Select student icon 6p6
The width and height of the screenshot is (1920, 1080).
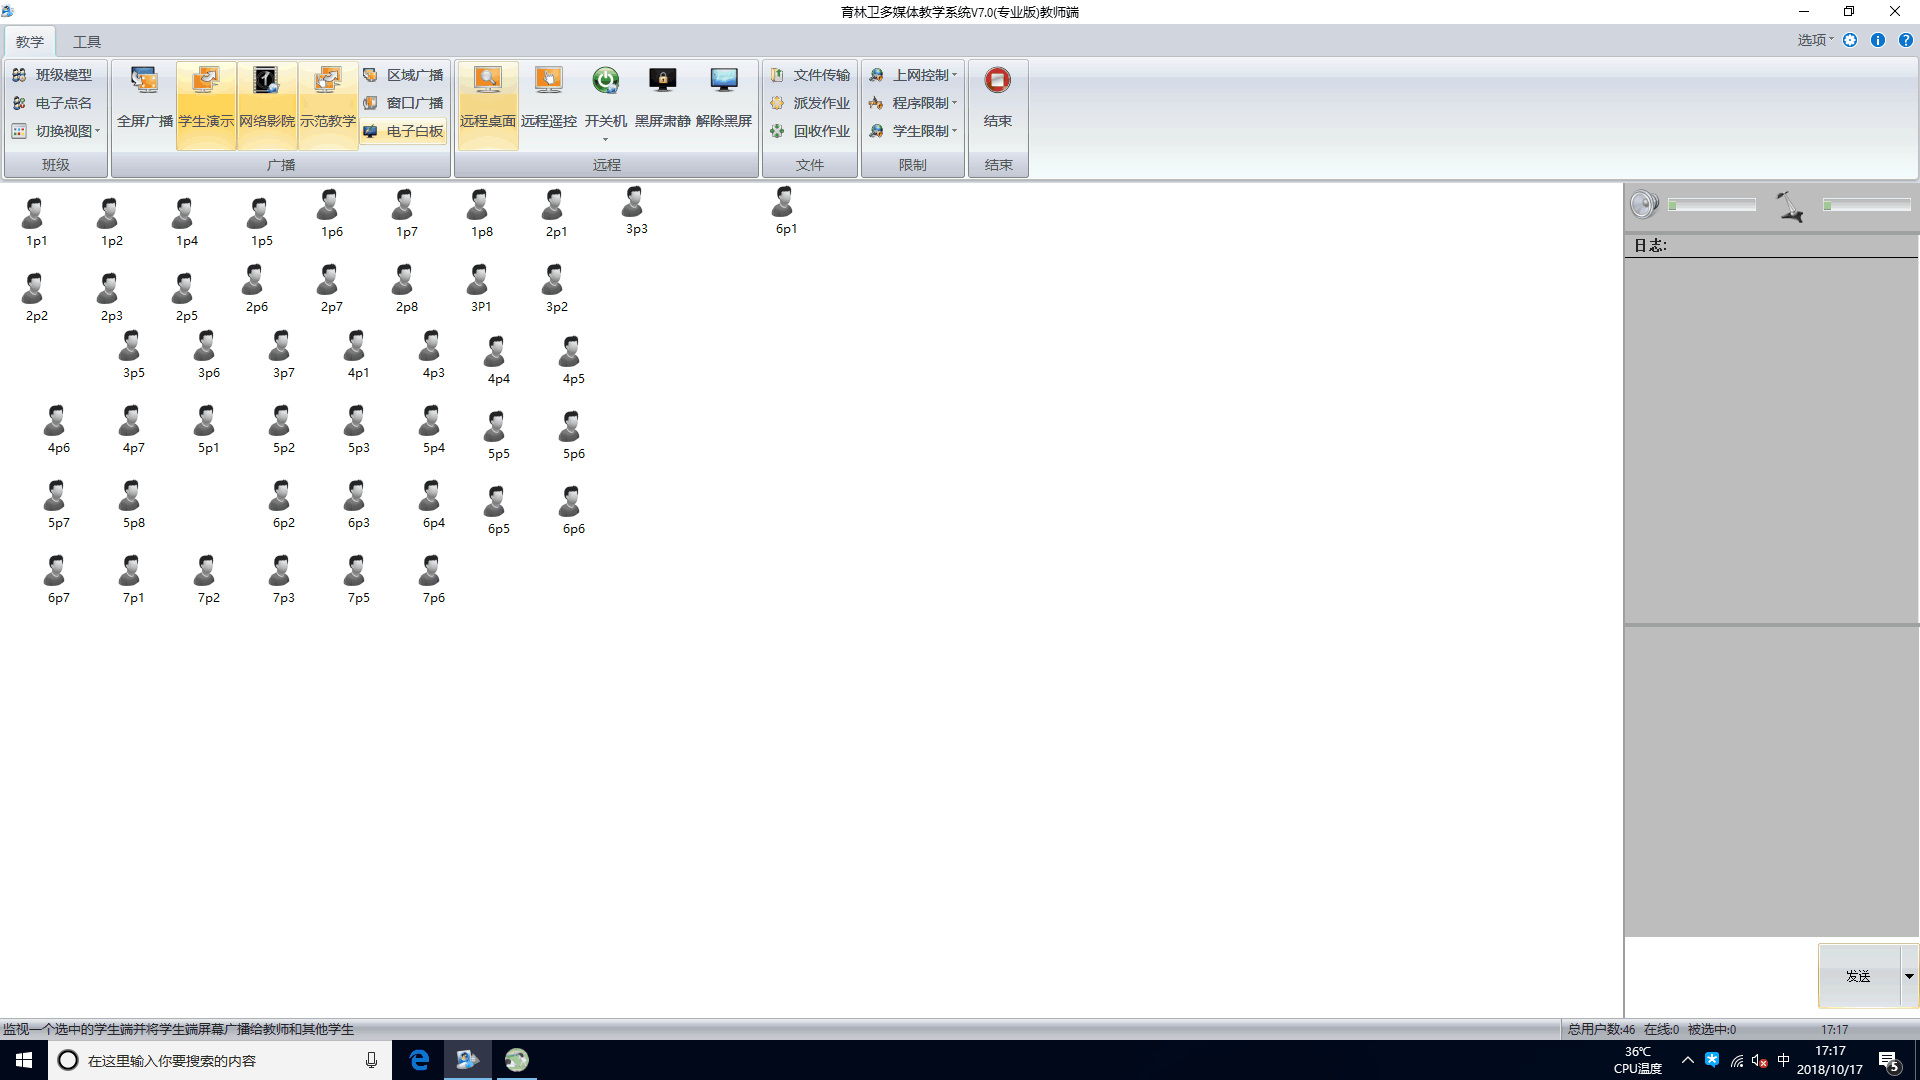(x=572, y=501)
